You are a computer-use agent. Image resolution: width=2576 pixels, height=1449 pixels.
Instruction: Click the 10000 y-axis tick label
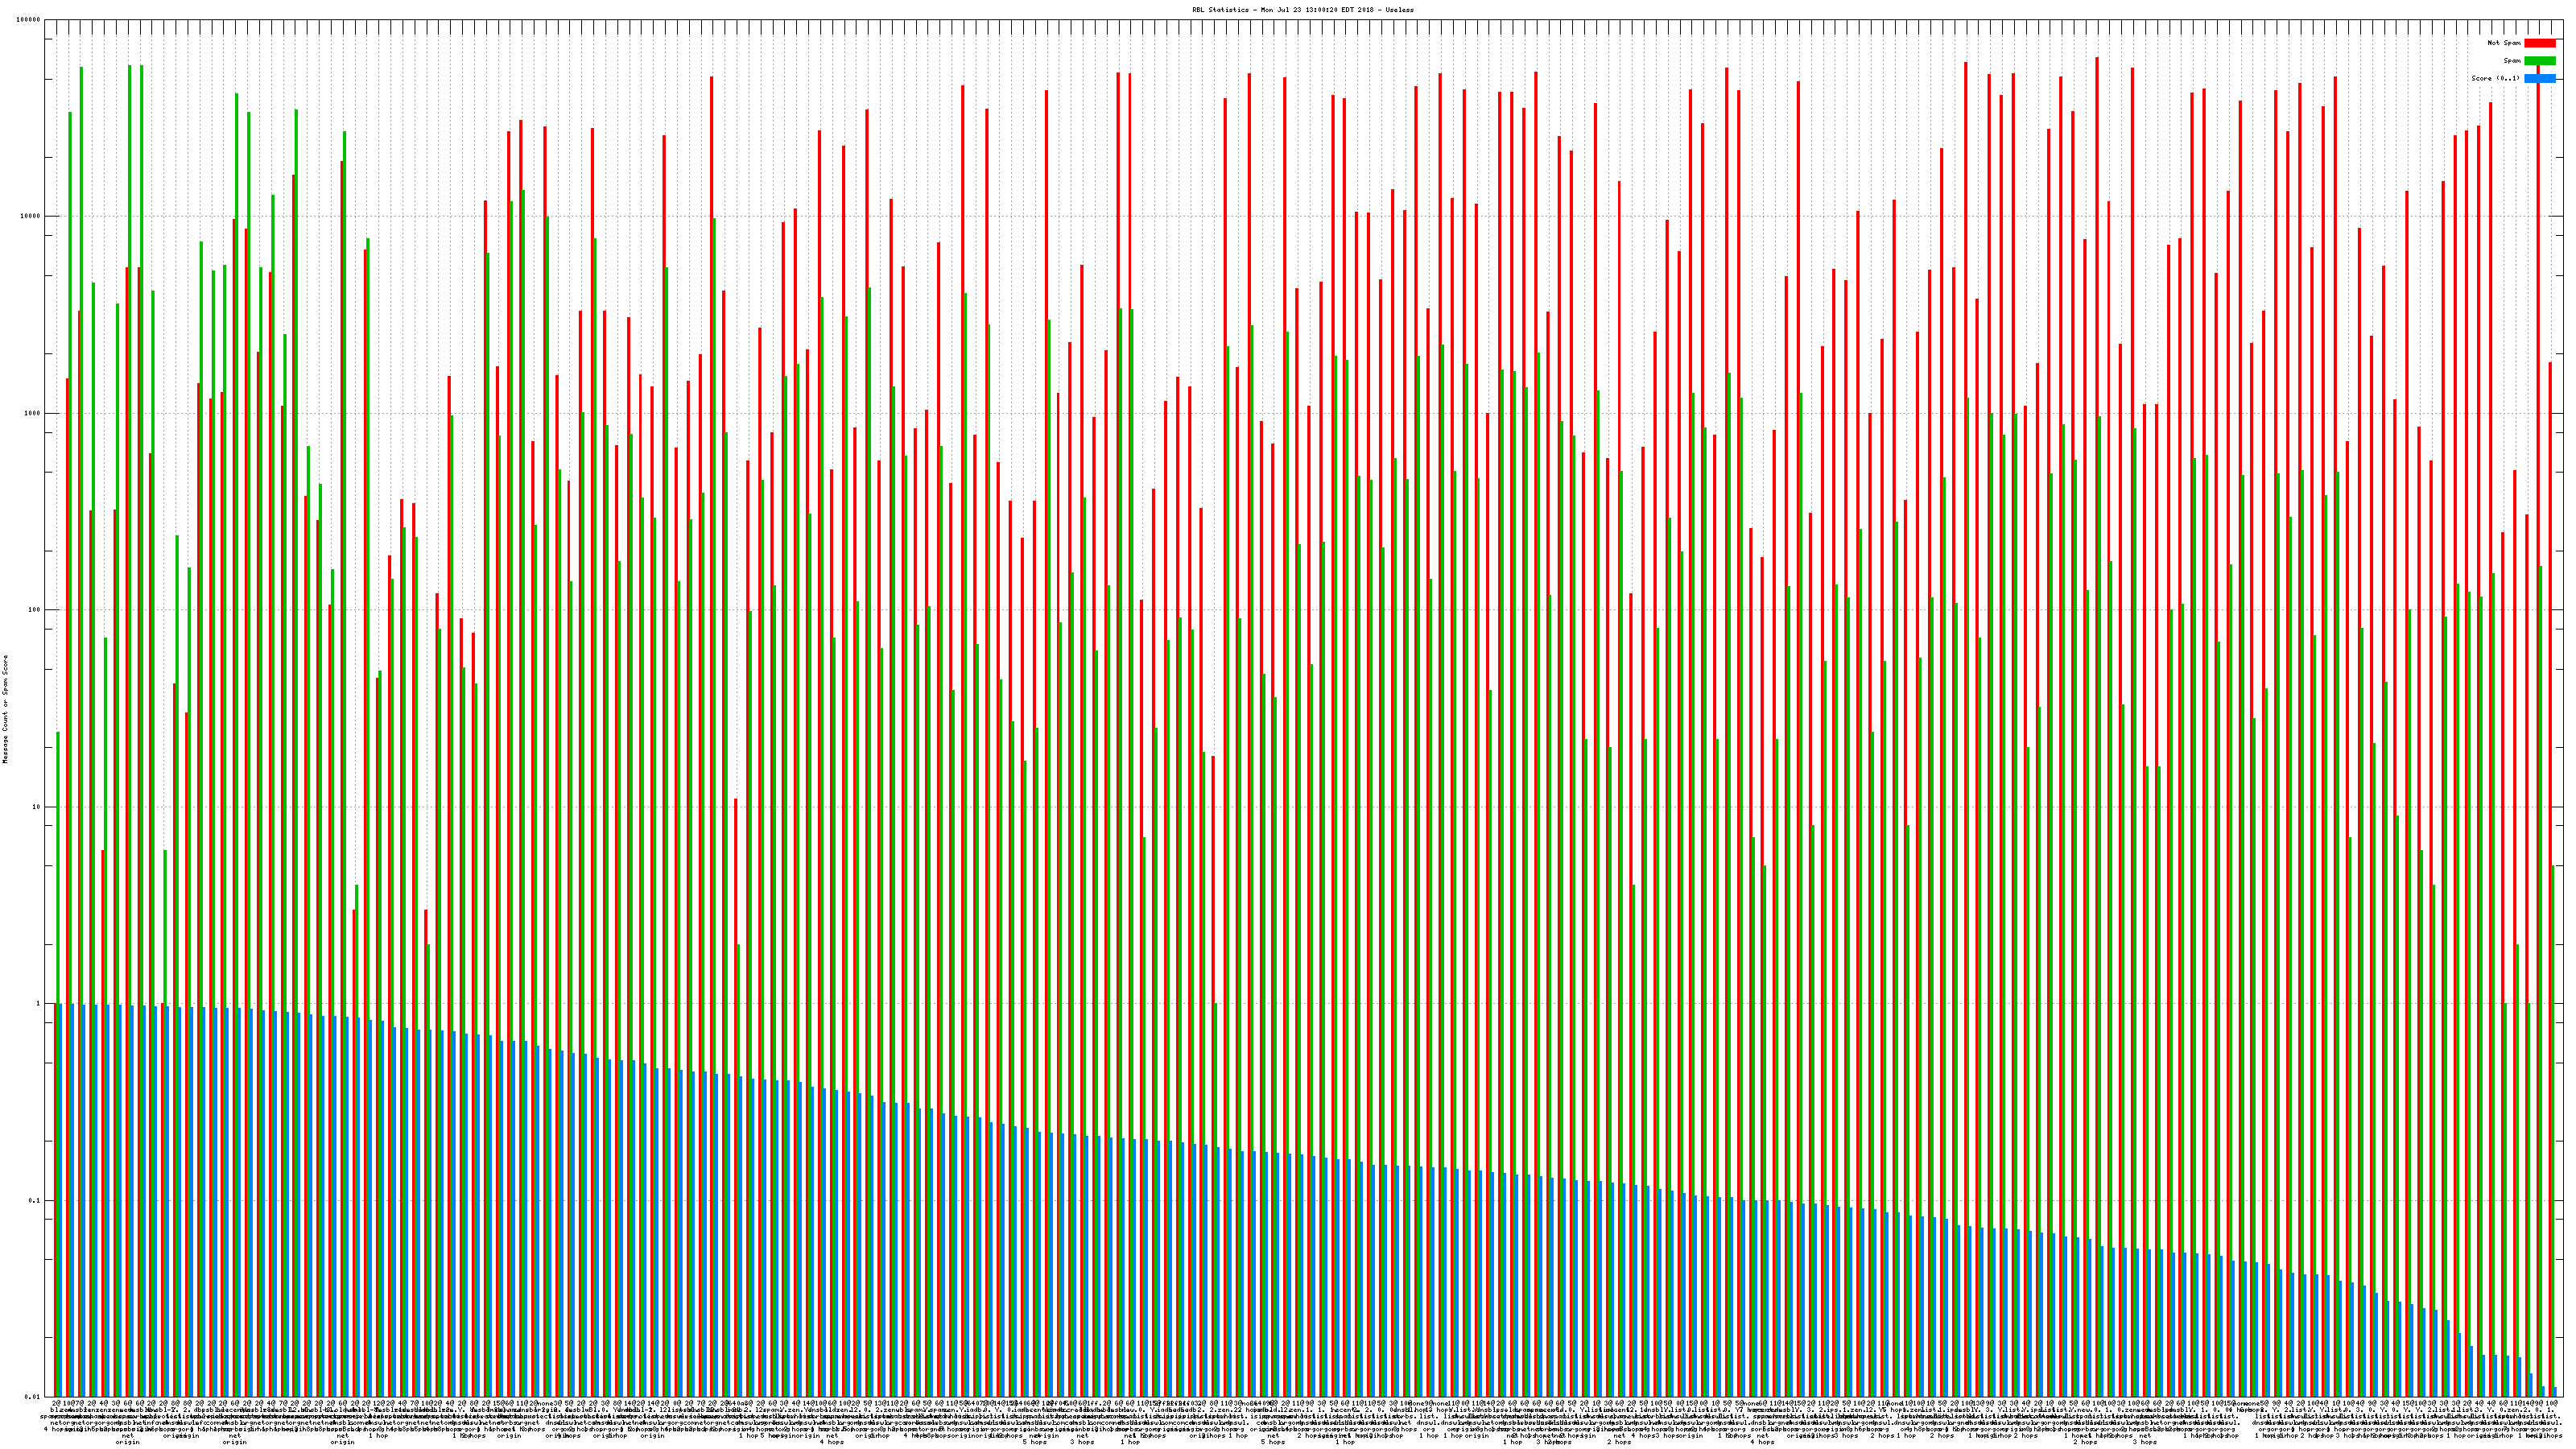pyautogui.click(x=30, y=217)
